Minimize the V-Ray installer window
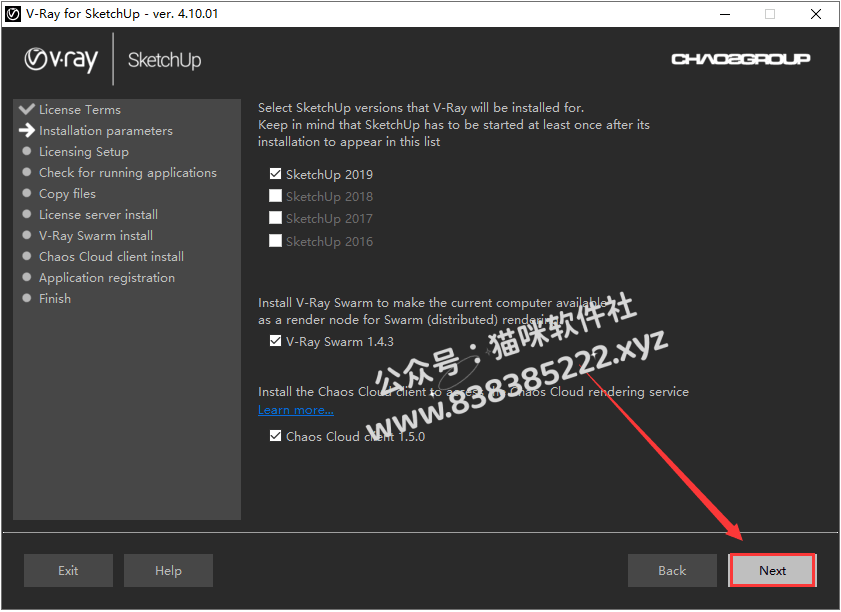 click(x=725, y=14)
